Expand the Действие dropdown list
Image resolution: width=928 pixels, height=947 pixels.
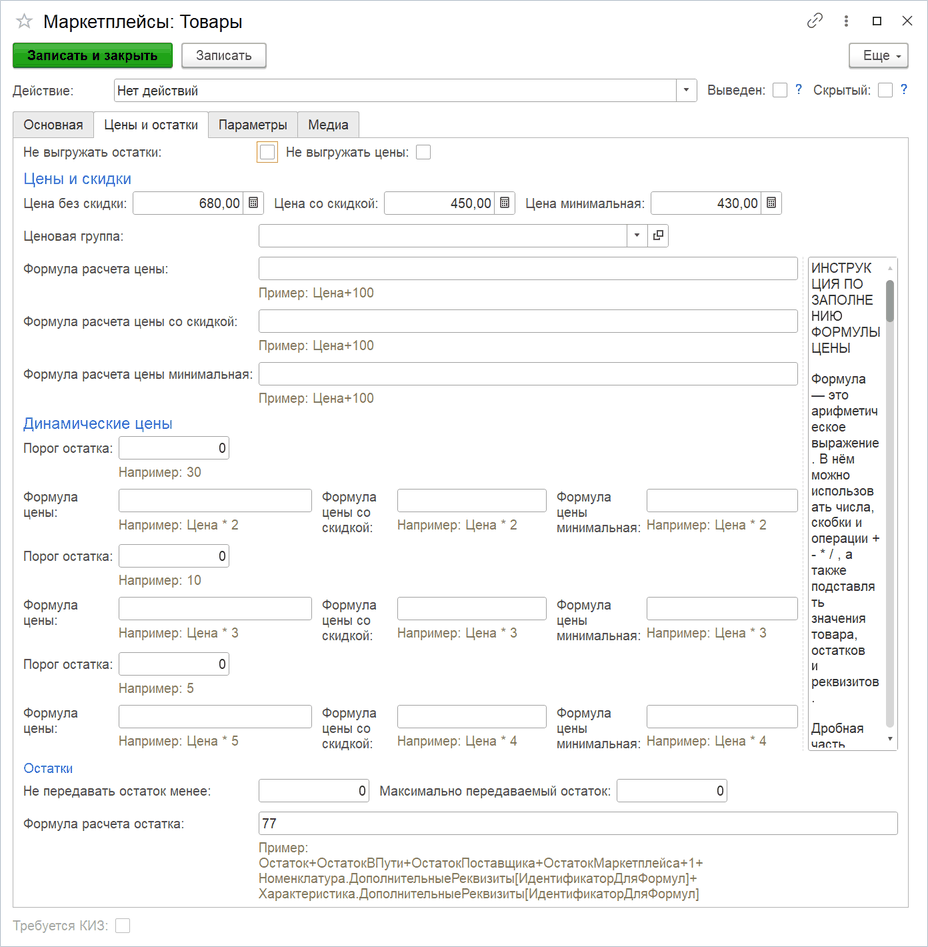(686, 91)
